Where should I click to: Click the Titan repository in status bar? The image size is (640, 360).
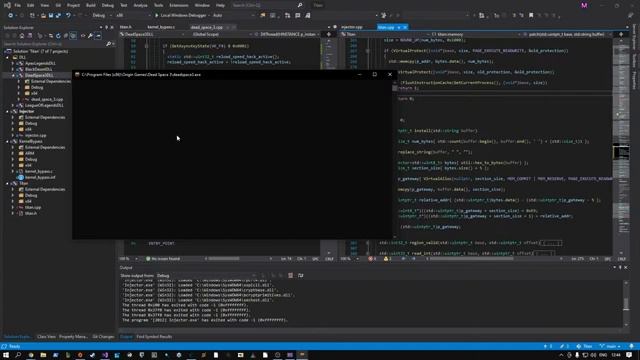pyautogui.click(x=584, y=346)
